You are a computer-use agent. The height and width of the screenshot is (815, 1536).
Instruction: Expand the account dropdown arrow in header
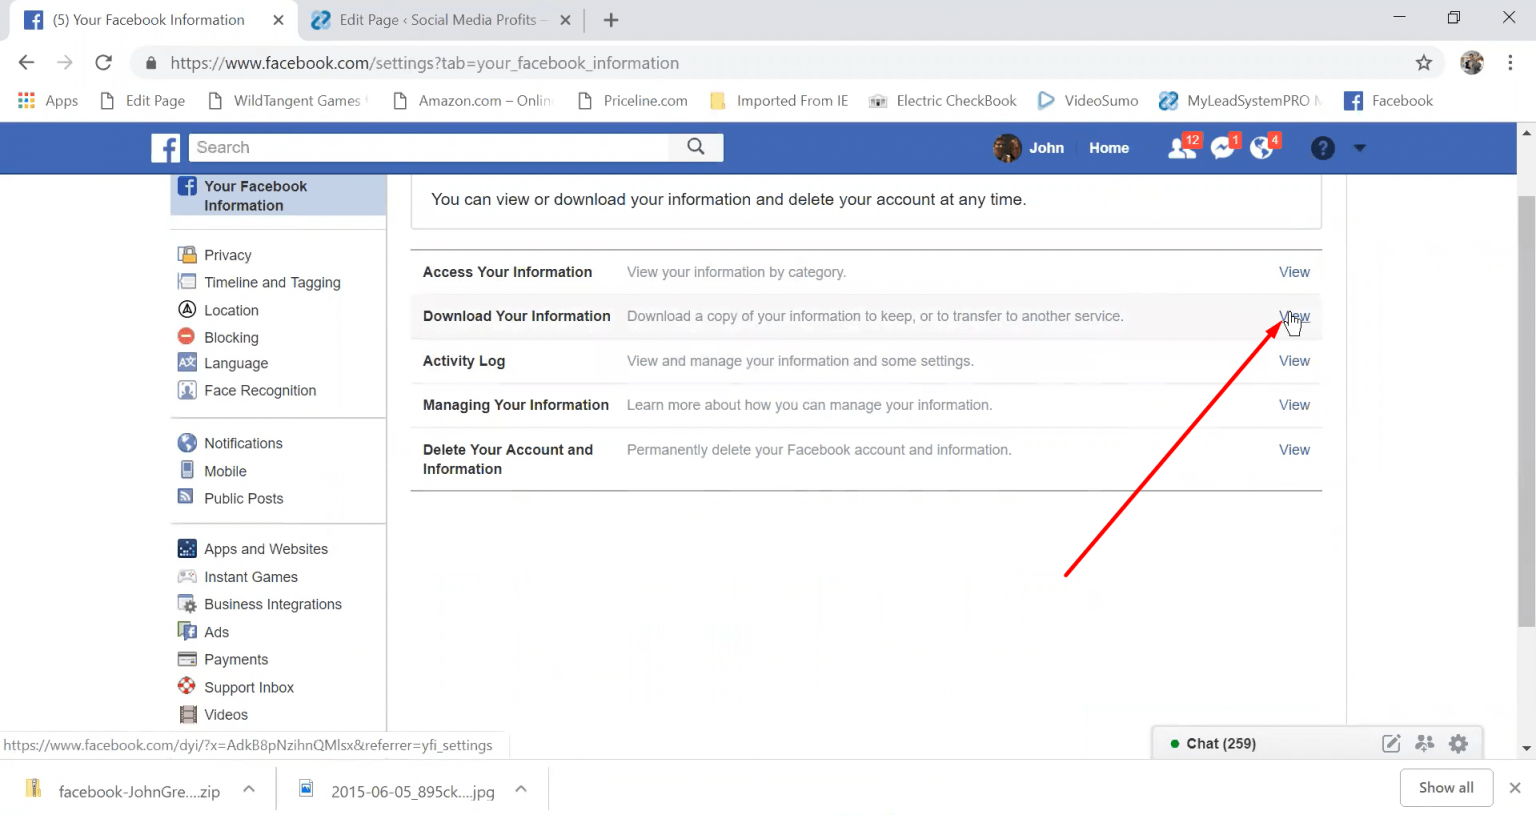pyautogui.click(x=1359, y=148)
